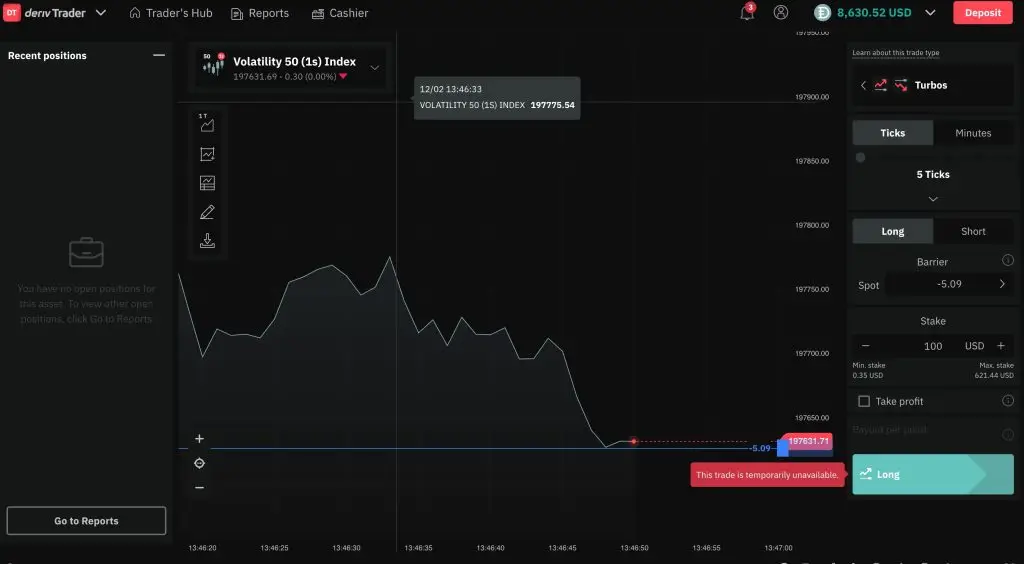
Task: Go back with trade type left arrow
Action: point(863,85)
